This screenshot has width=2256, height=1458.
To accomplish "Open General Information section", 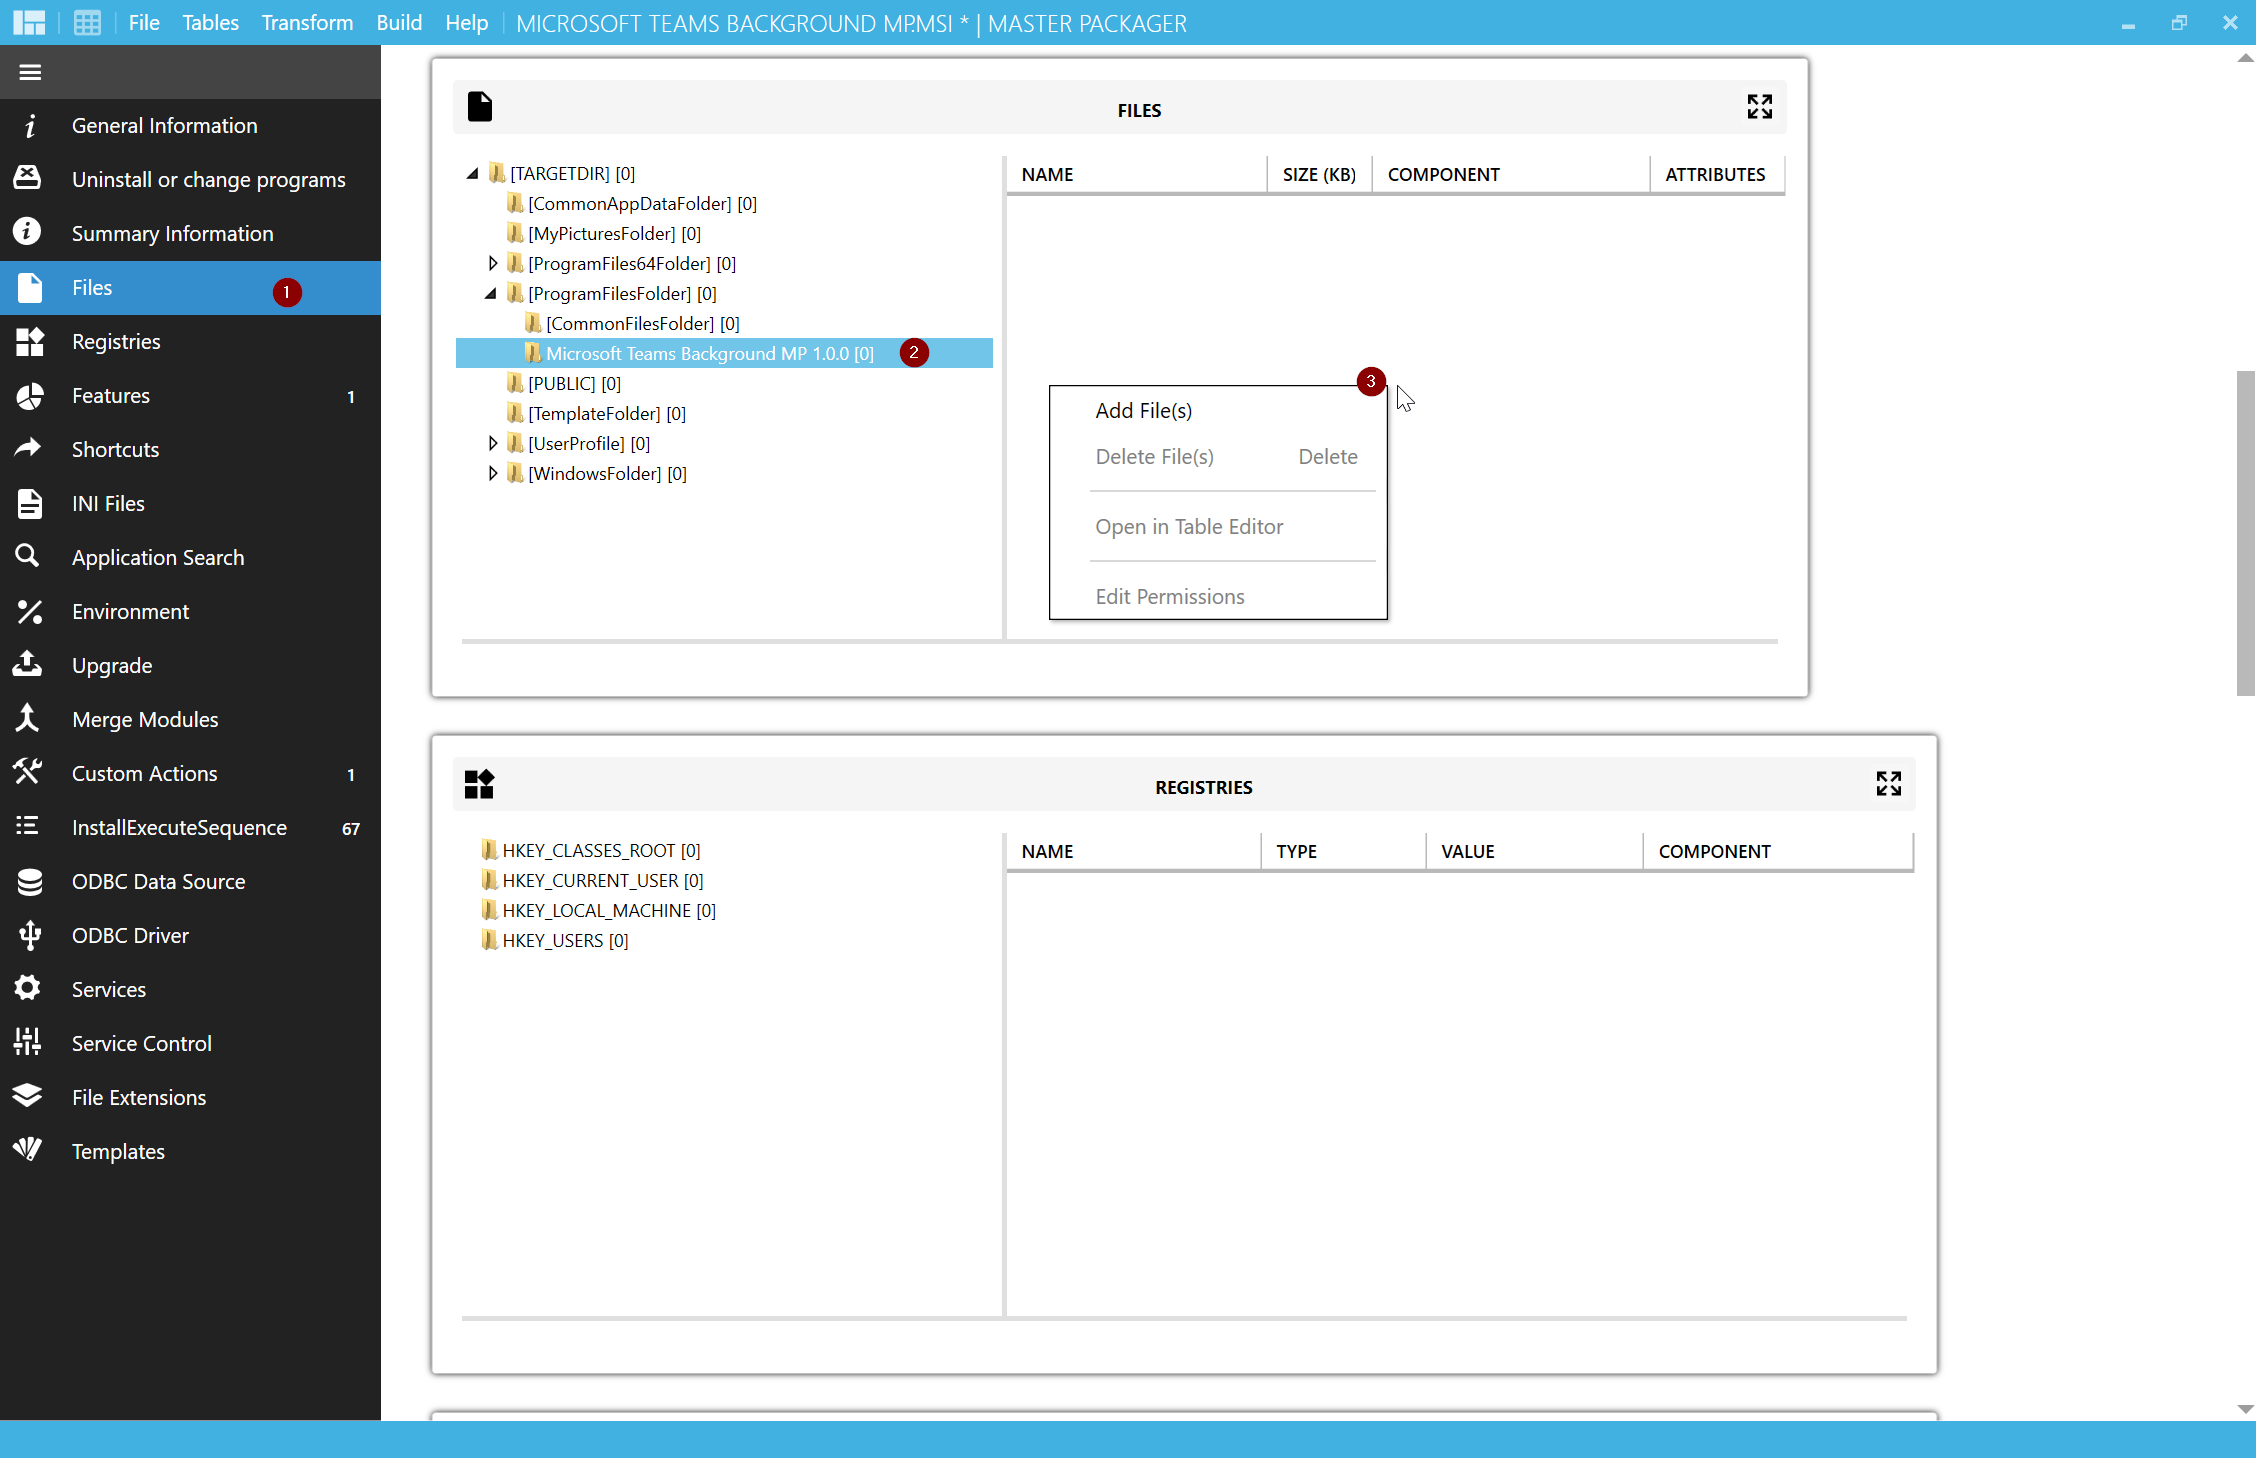I will (x=190, y=126).
